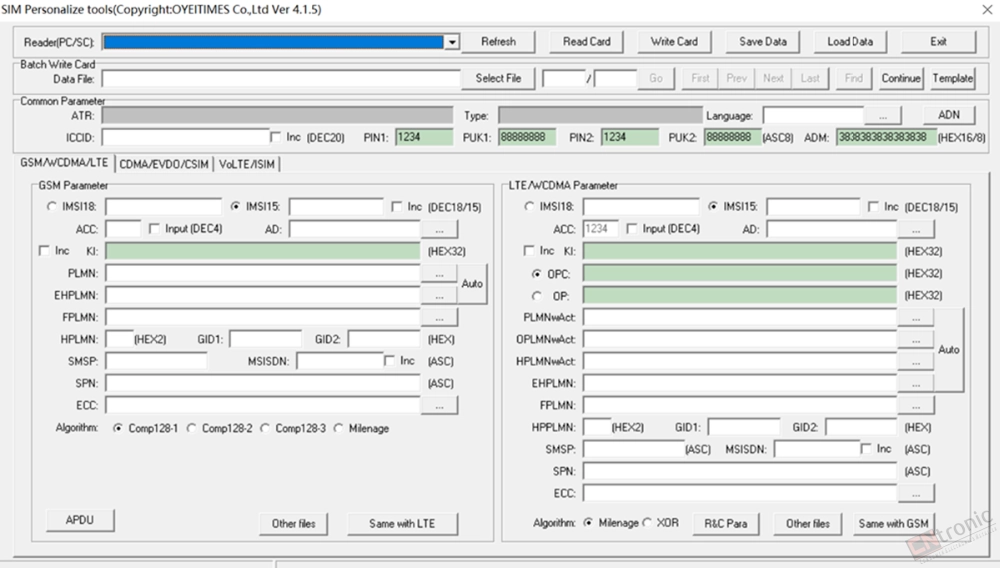Click LTE Auto button beside PLMNwAct
The image size is (1000, 568).
coord(948,349)
